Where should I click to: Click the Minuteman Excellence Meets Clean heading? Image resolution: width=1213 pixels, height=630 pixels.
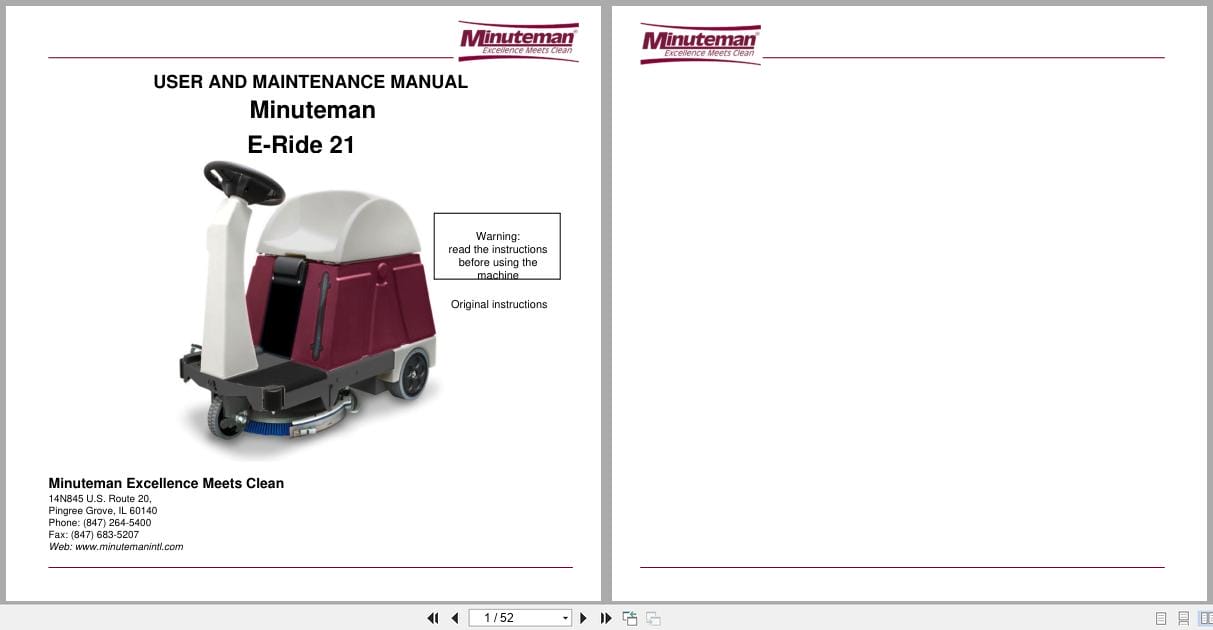click(x=166, y=483)
